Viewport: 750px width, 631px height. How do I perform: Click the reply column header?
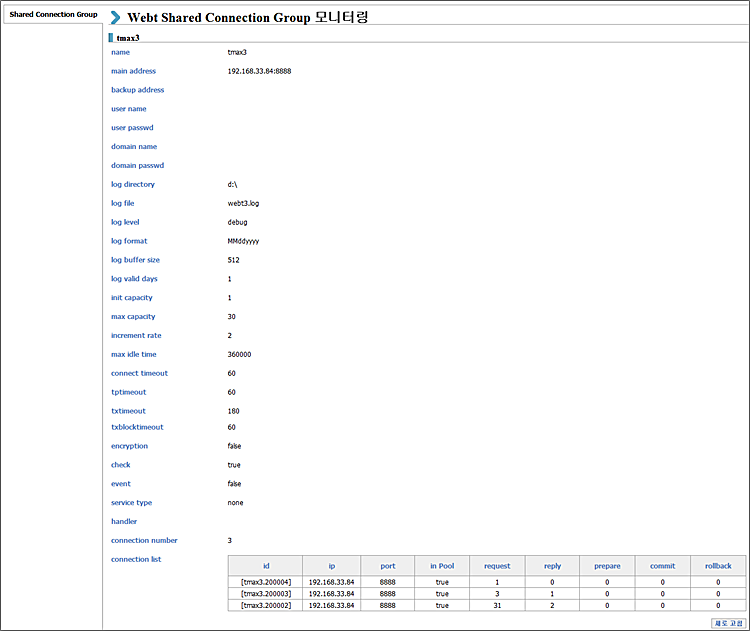[552, 566]
